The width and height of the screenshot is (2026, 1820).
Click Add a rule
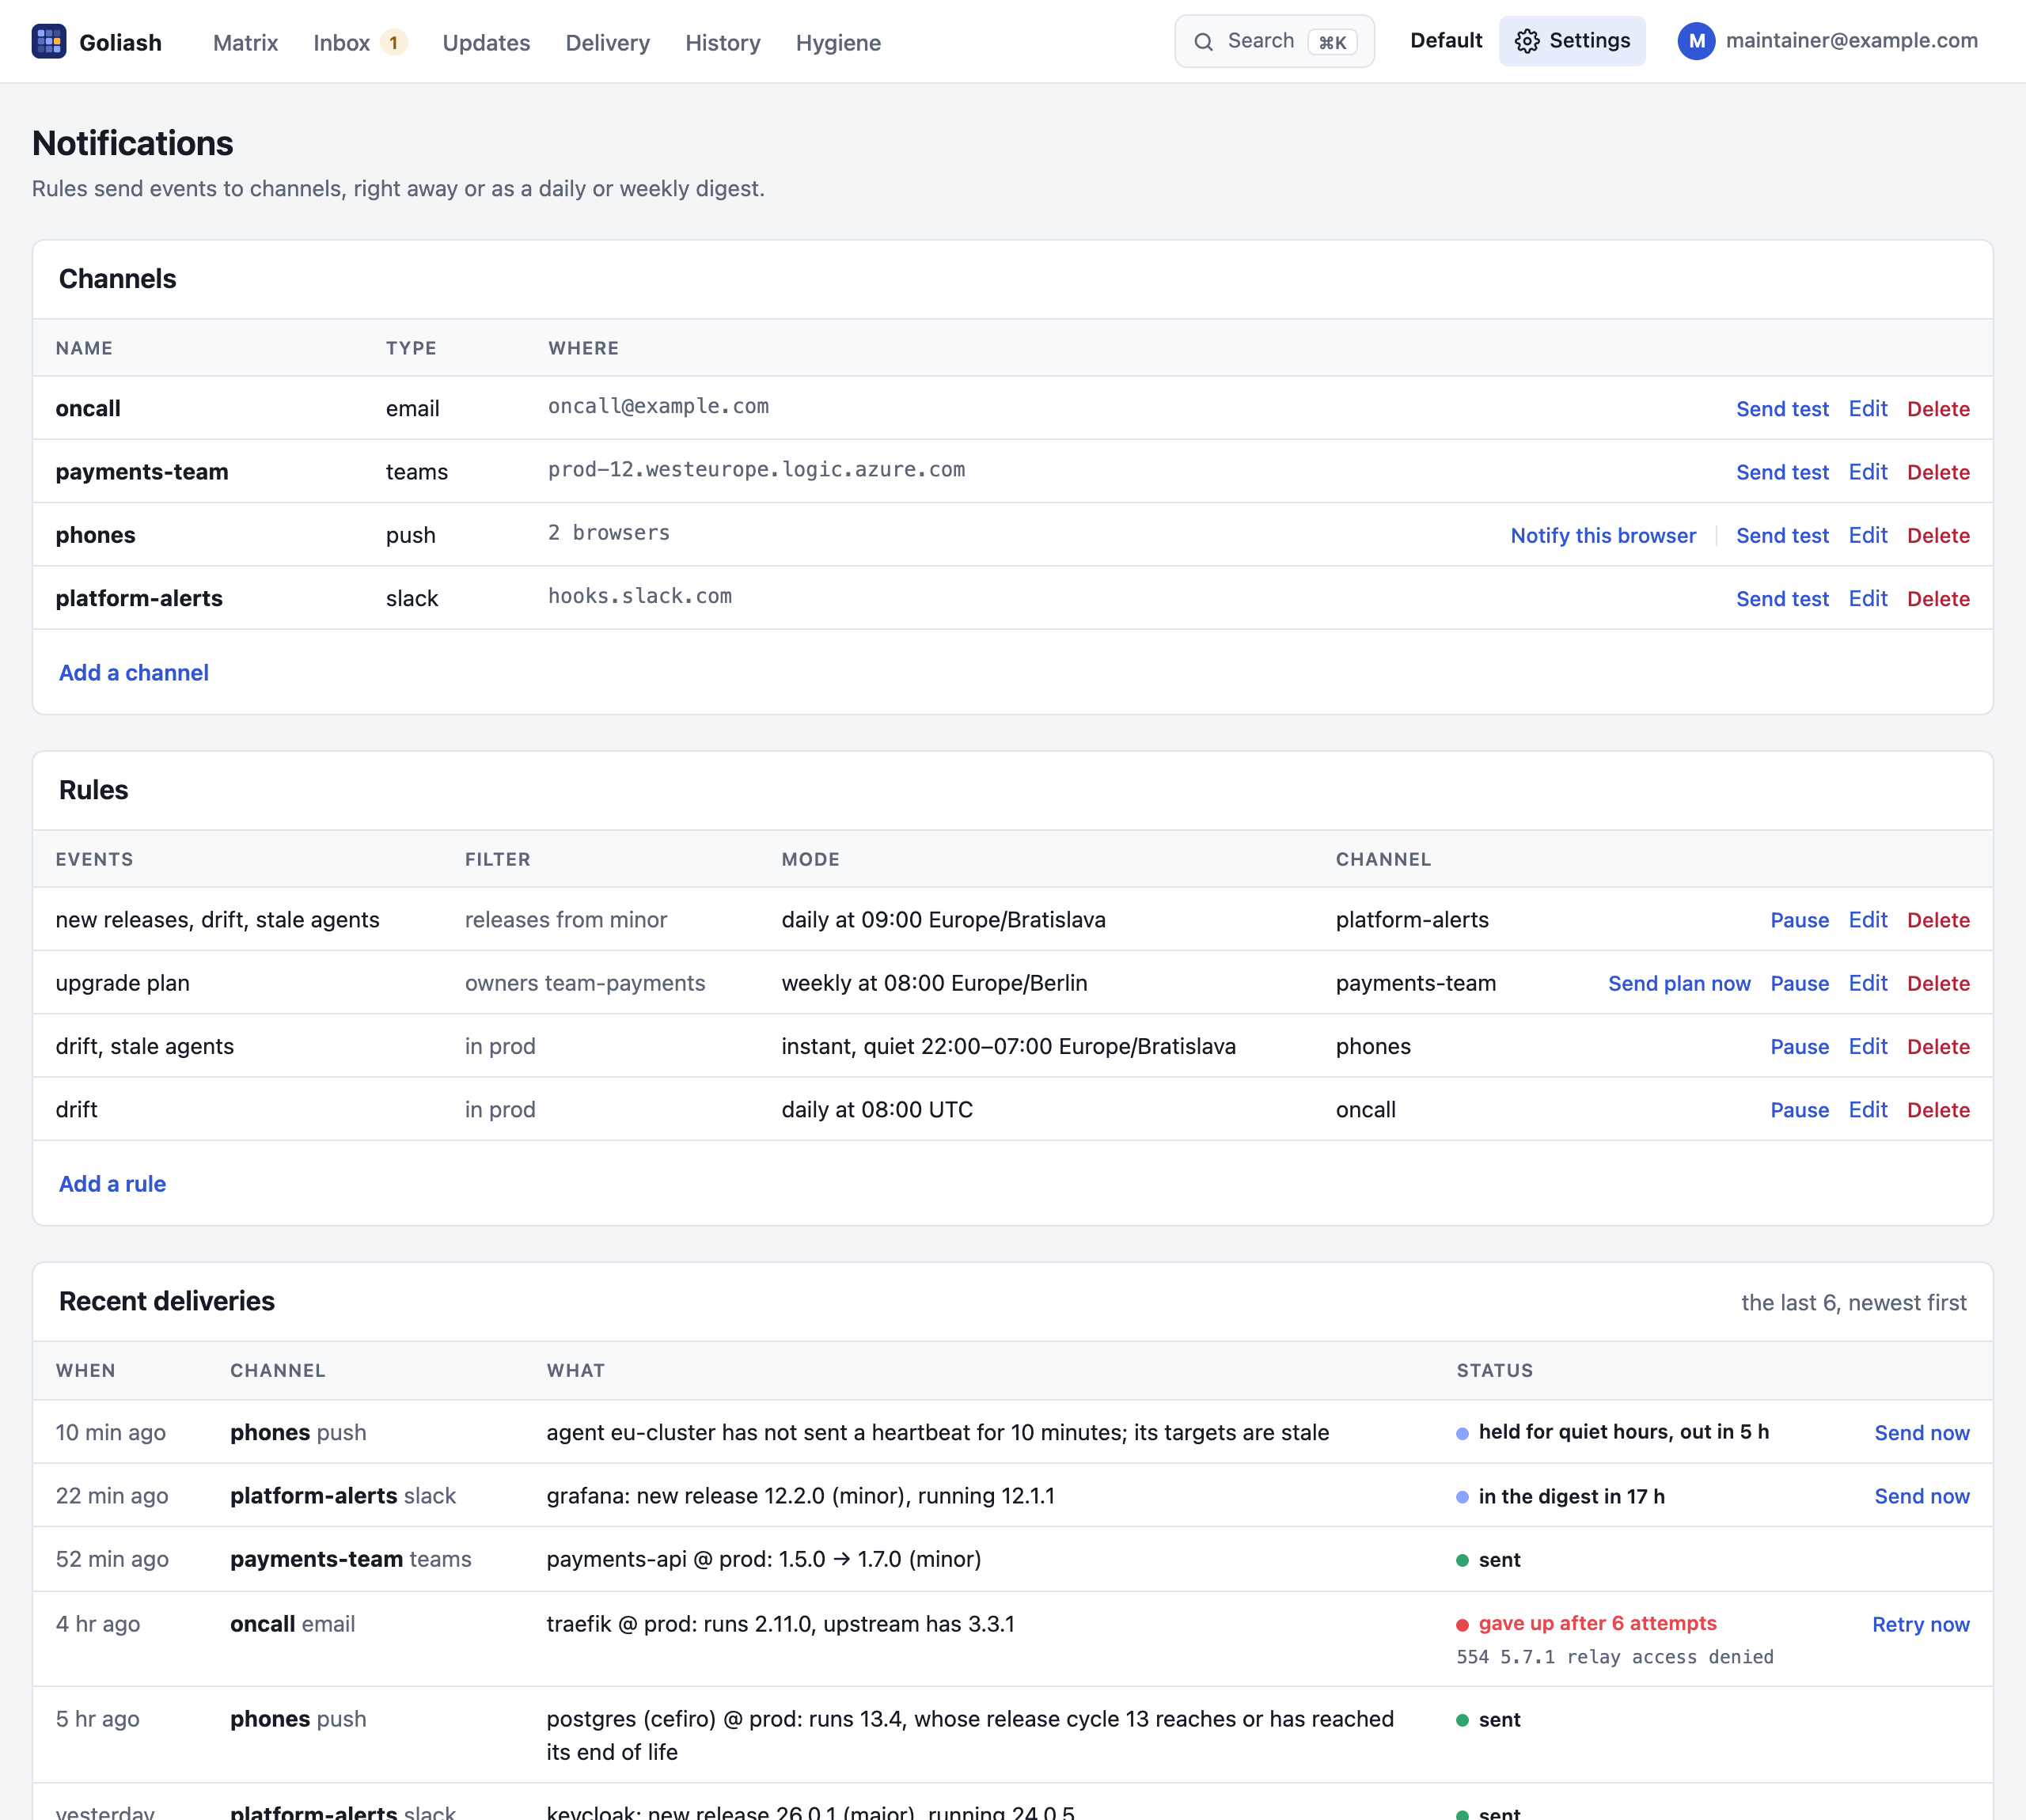tap(112, 1184)
